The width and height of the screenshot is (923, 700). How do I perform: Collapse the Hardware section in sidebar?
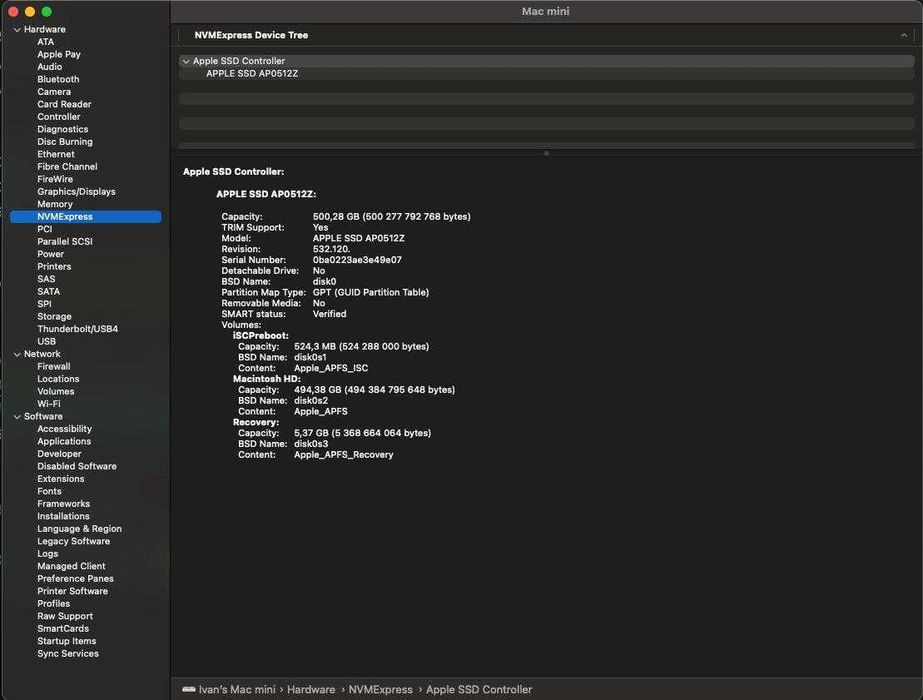point(17,29)
